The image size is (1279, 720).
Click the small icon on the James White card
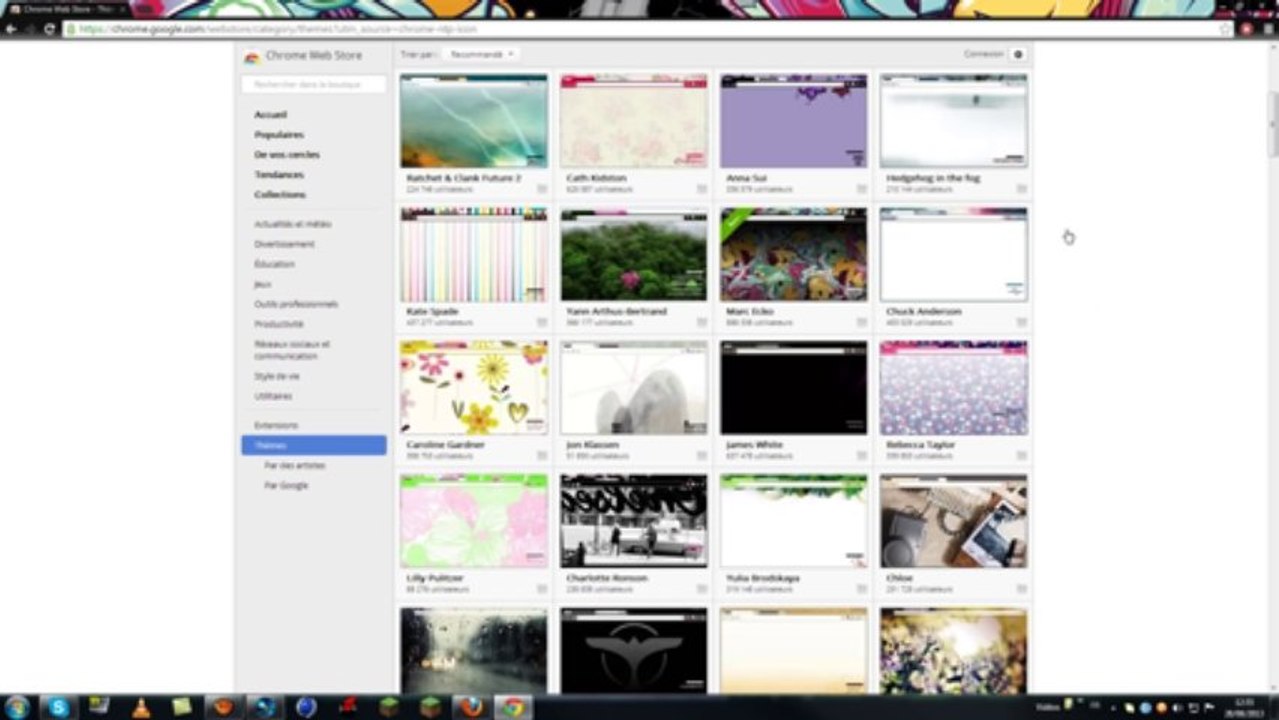(861, 455)
